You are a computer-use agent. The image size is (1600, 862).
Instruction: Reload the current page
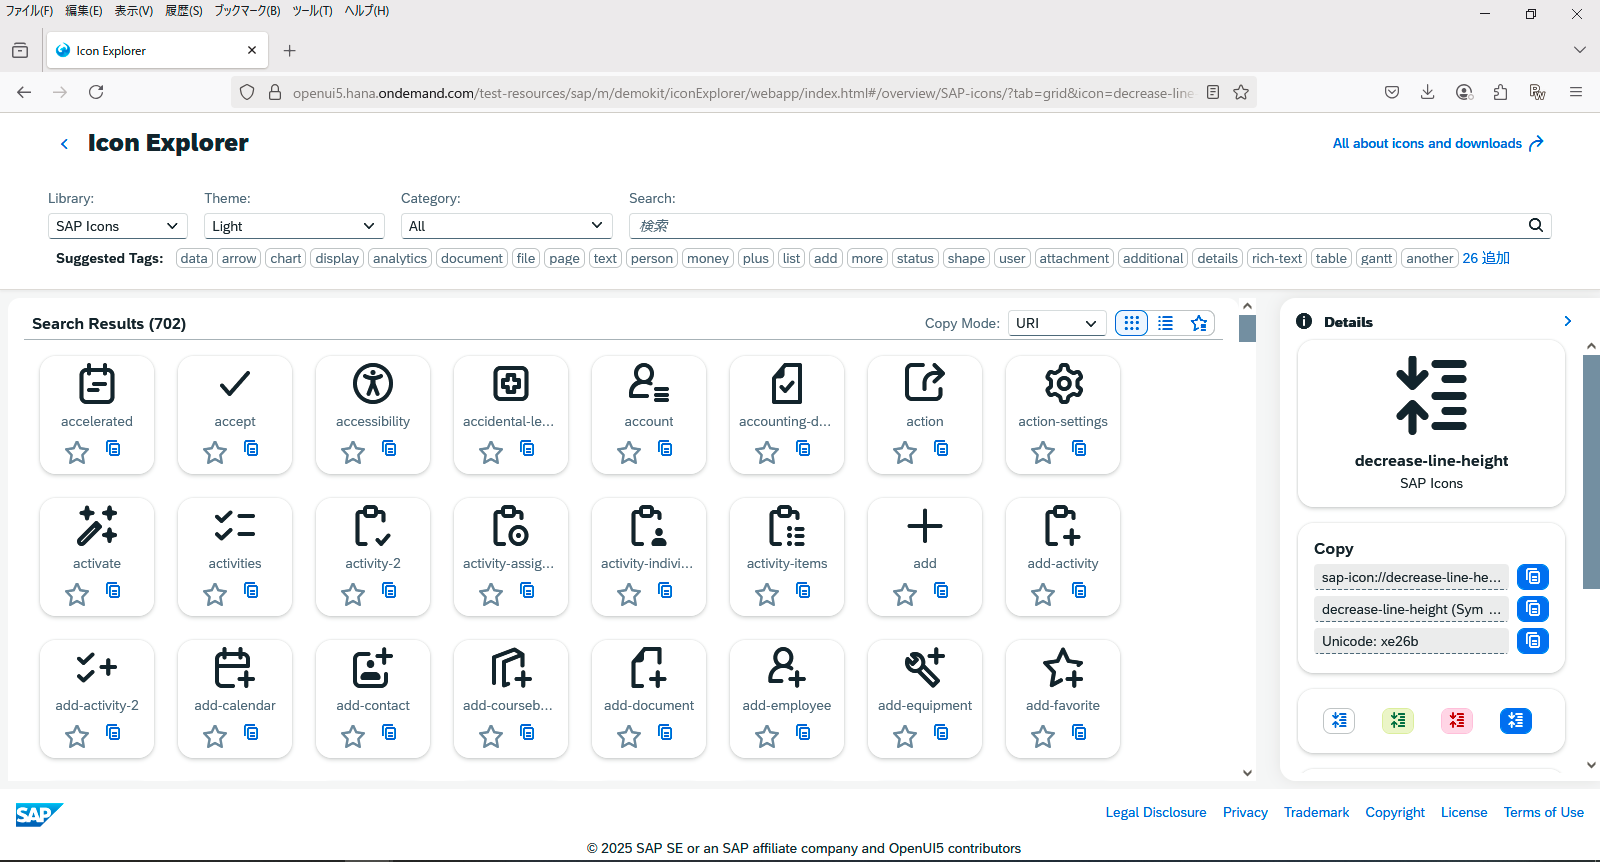(x=96, y=92)
